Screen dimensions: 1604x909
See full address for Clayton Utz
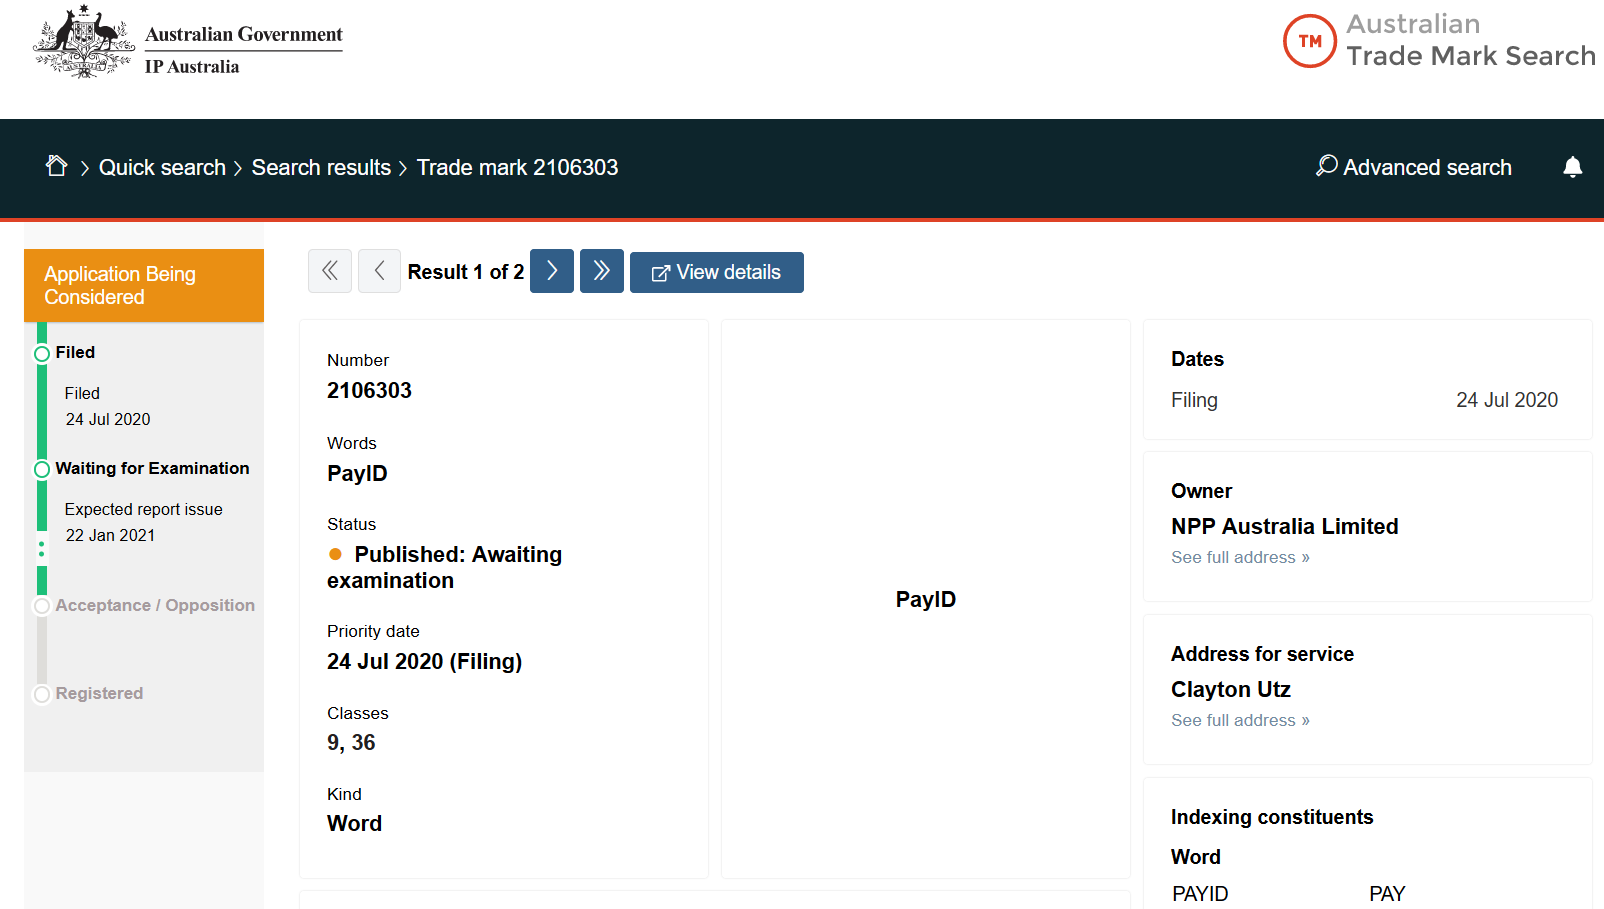[x=1240, y=720]
